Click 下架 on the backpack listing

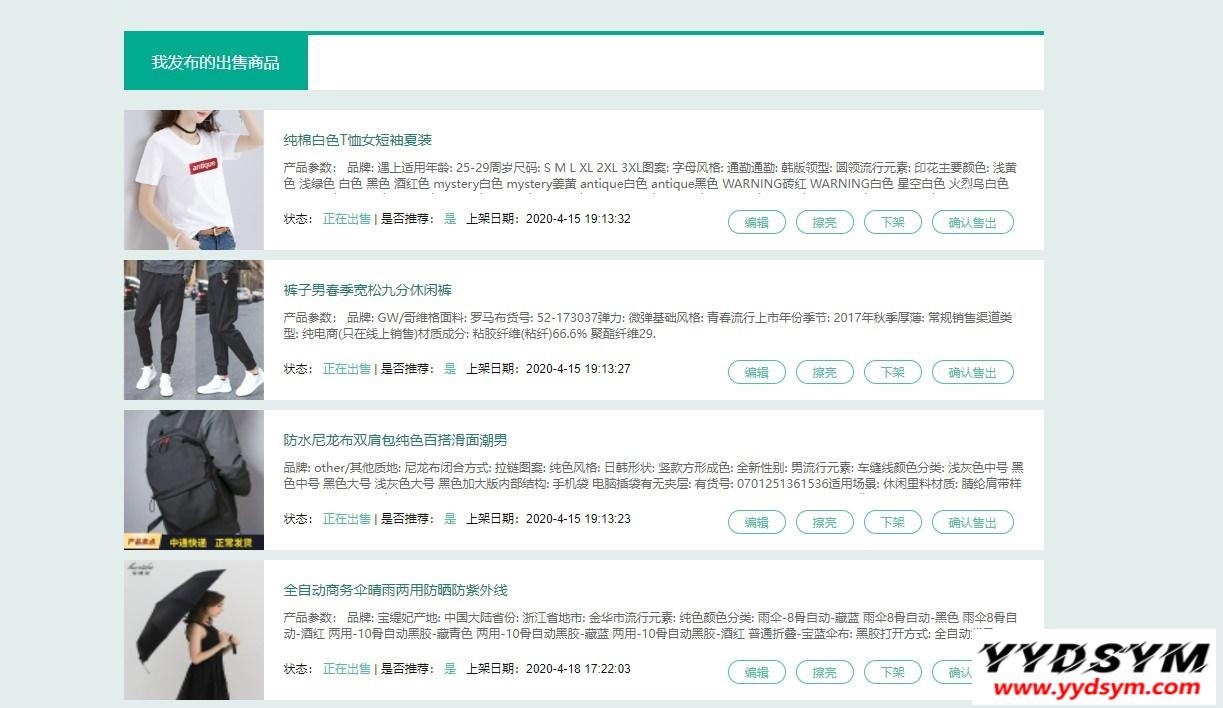(892, 522)
